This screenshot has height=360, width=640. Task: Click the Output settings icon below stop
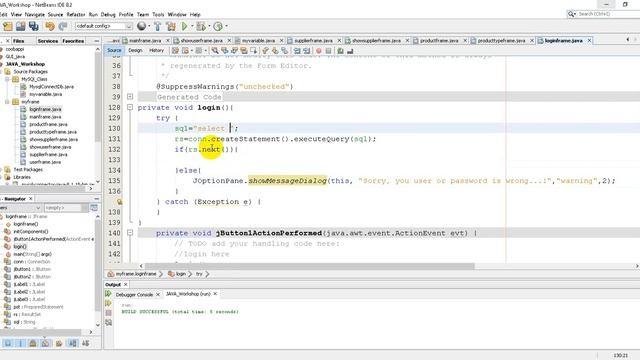pos(108,322)
